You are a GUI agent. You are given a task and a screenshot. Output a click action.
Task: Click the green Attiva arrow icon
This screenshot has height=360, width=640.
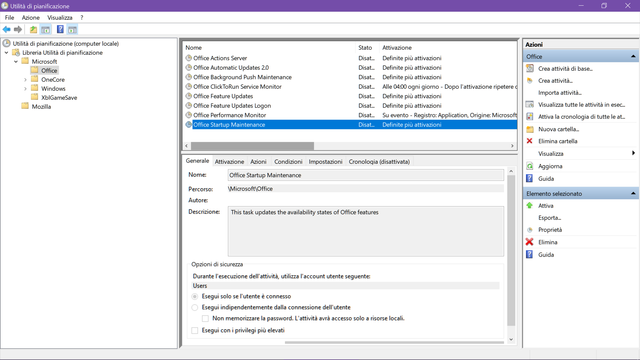click(x=530, y=205)
